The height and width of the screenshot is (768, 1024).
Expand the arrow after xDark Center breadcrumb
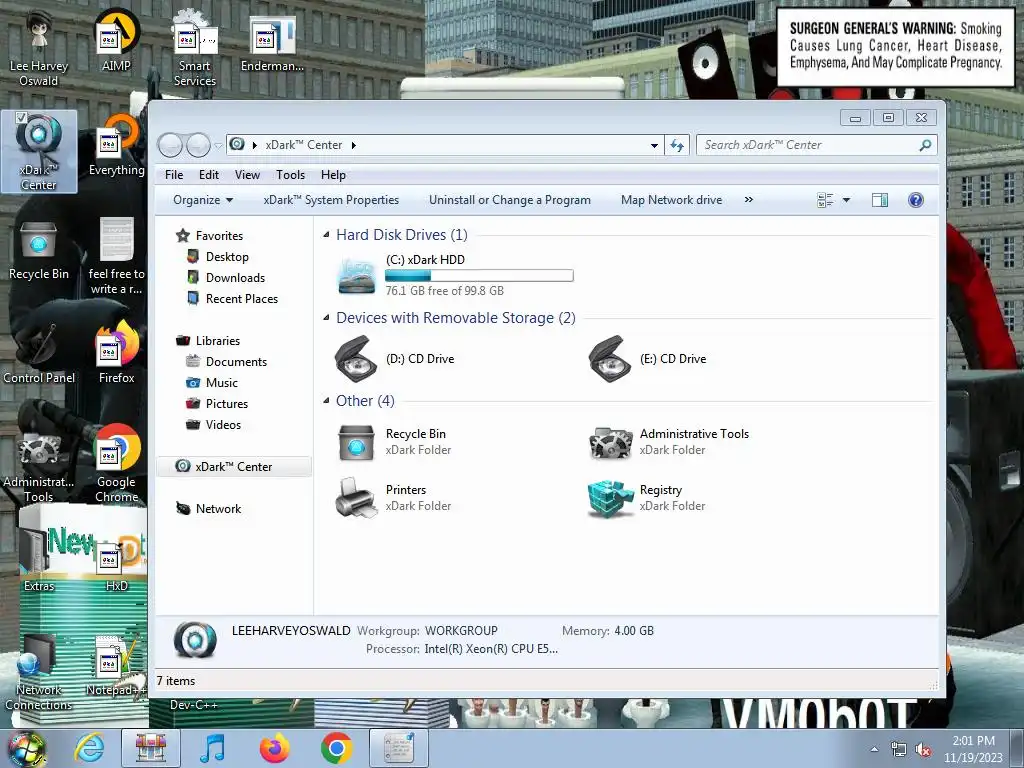point(353,145)
